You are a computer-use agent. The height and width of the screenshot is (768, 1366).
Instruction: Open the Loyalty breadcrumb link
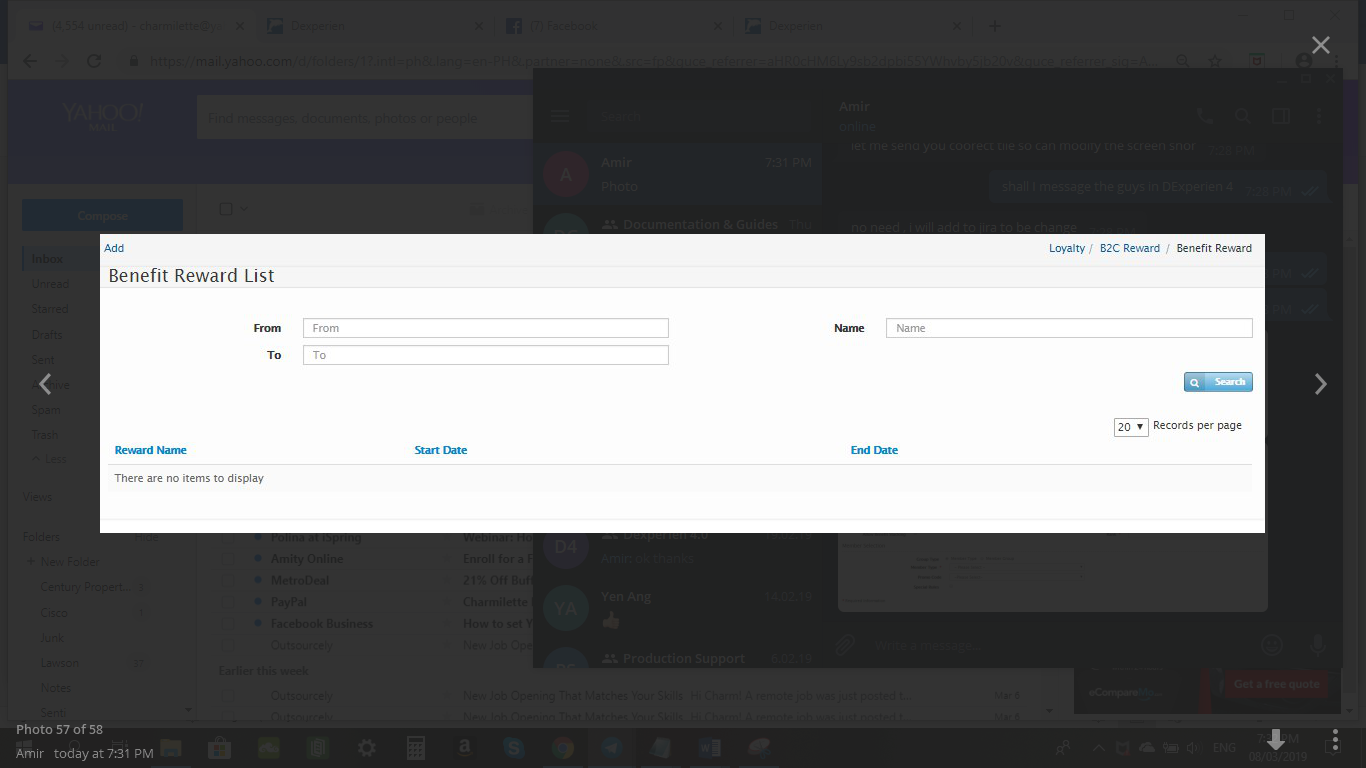[1066, 248]
